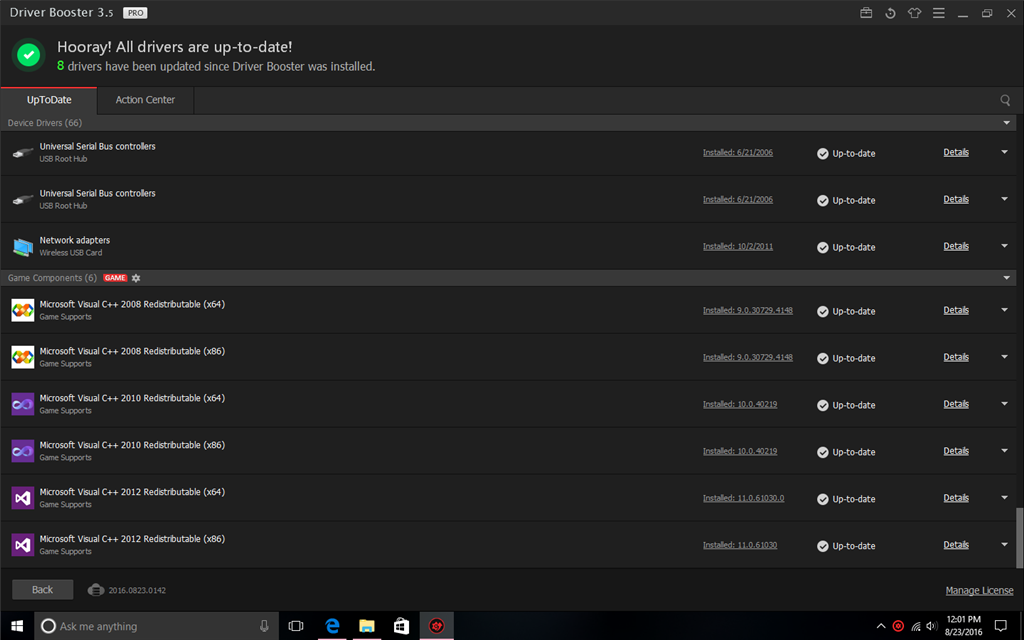The image size is (1024, 640).
Task: Click the PRO edition badge
Action: [135, 13]
